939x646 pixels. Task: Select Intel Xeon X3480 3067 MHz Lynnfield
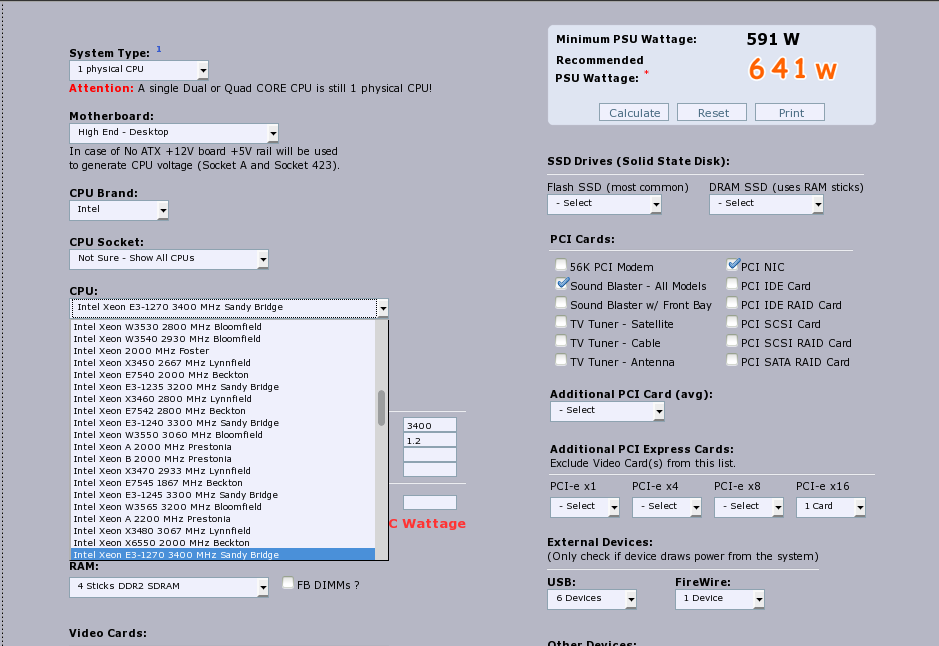[x=223, y=530]
